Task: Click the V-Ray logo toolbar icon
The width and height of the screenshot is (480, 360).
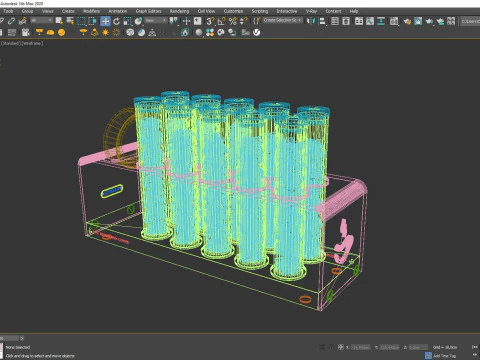Action: pyautogui.click(x=256, y=32)
